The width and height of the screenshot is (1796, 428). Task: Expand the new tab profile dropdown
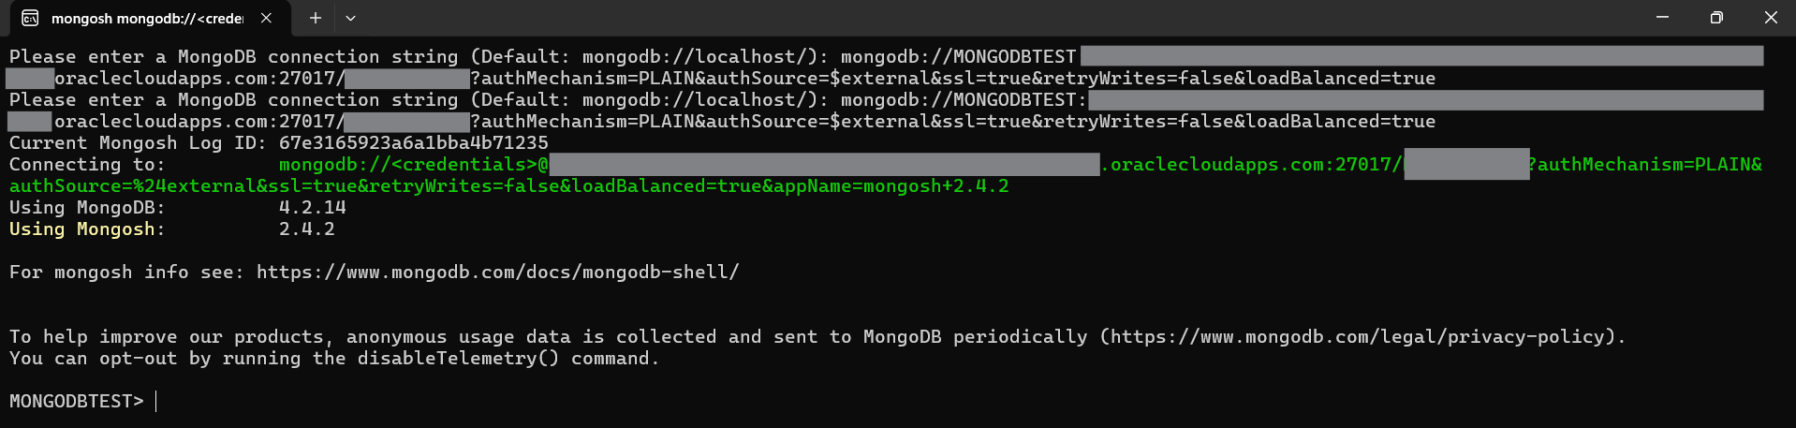350,18
